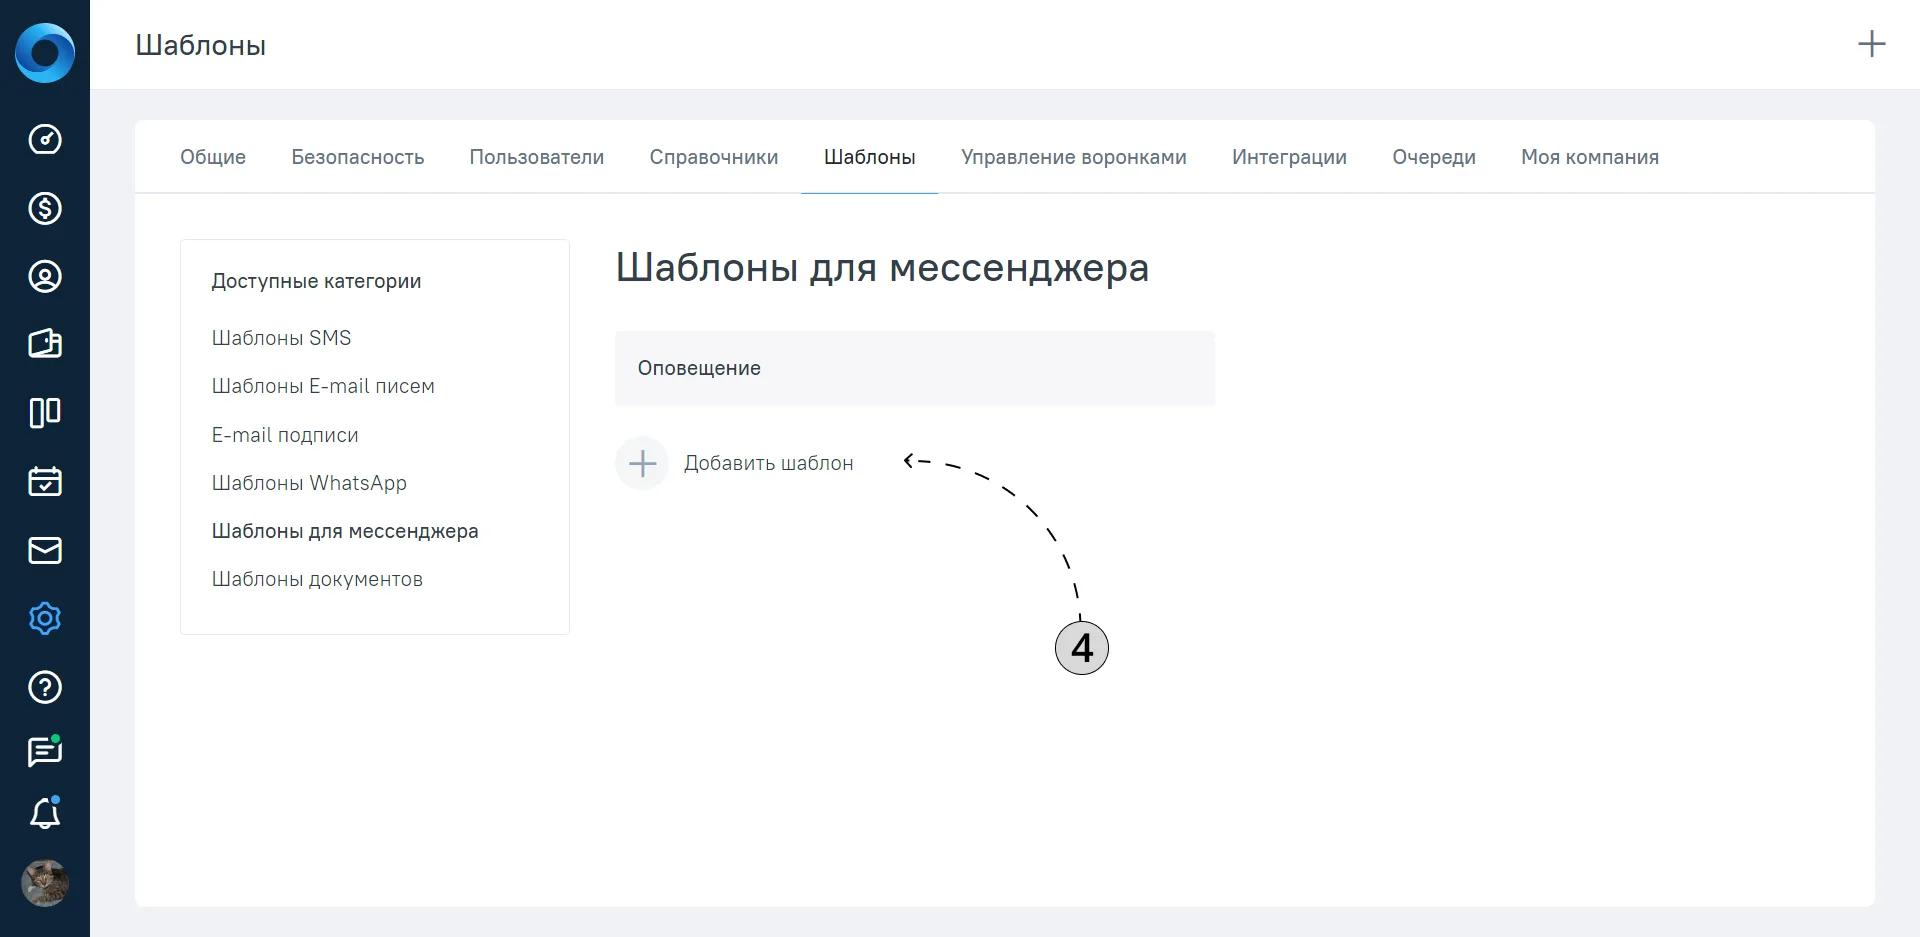This screenshot has height=937, width=1920.
Task: Open the chat messages icon in sidebar
Action: 45,751
